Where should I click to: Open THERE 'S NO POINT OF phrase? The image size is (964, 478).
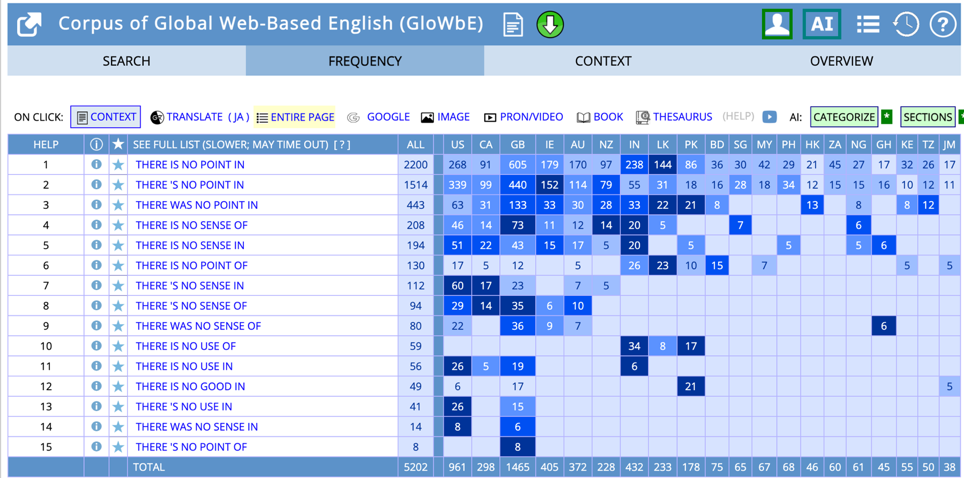tap(191, 447)
